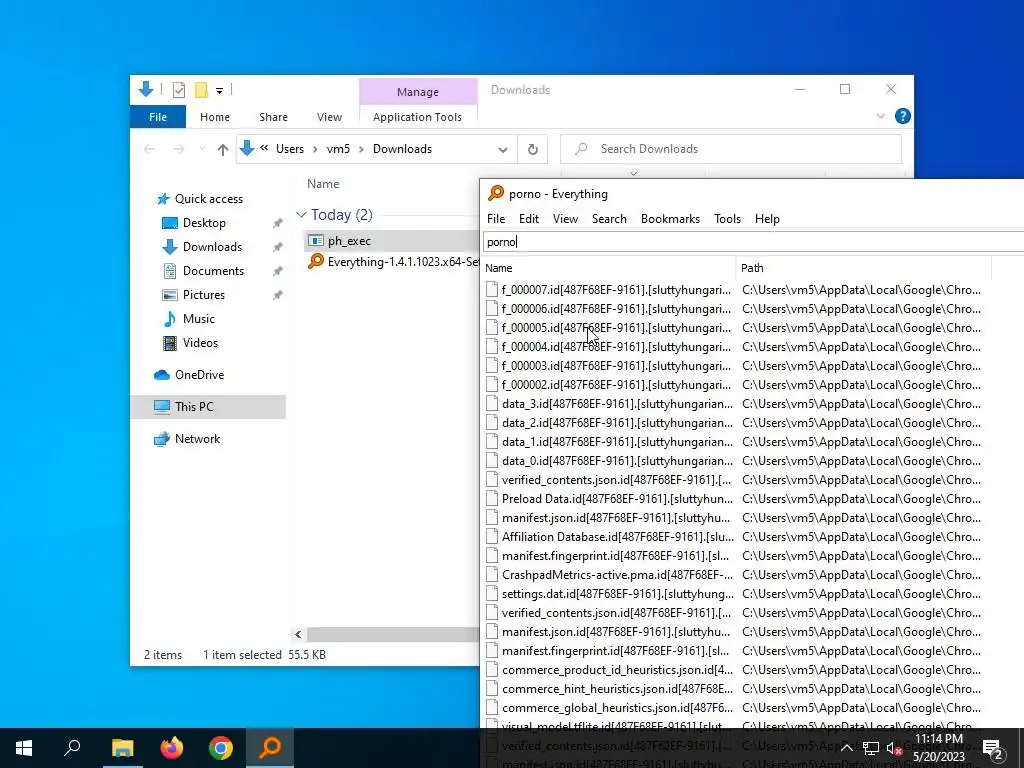1024x768 pixels.
Task: Click Users in the address breadcrumb
Action: [x=289, y=150]
